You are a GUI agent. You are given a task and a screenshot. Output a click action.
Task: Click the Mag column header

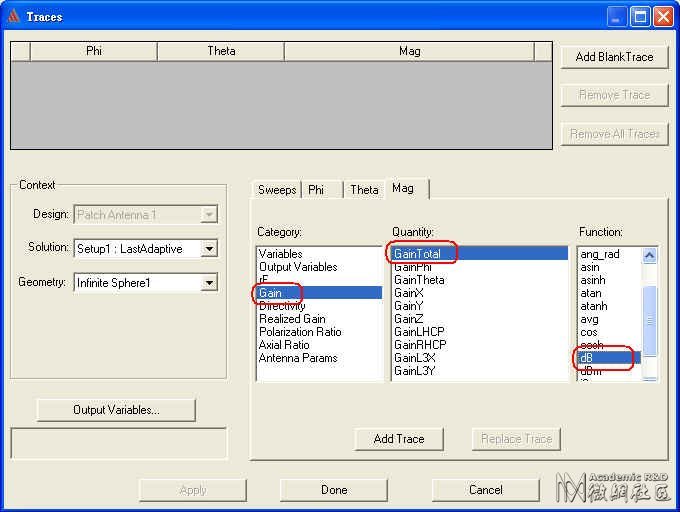tap(409, 51)
